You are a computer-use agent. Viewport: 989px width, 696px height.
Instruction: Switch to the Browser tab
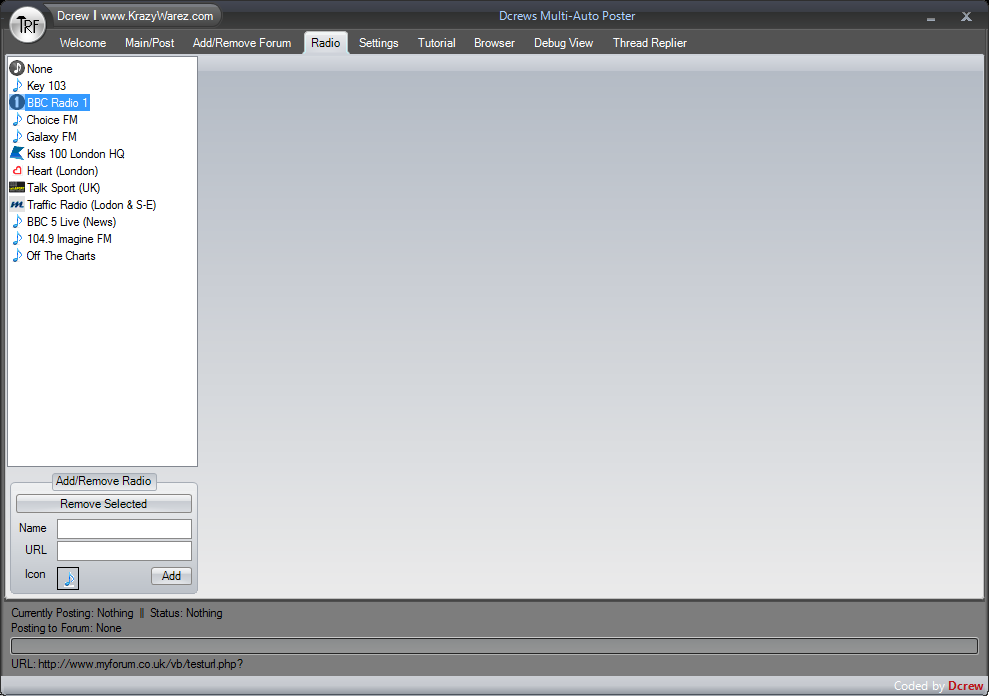[x=494, y=43]
